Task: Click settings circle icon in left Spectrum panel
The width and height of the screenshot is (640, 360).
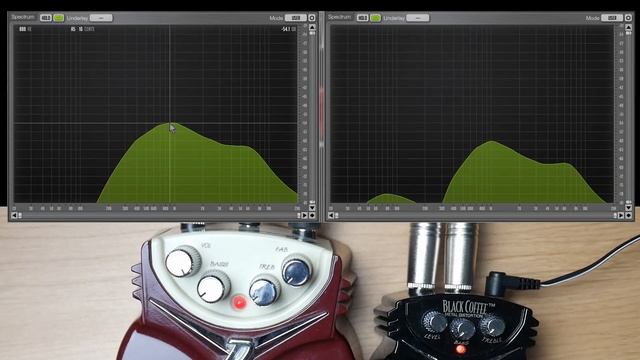Action: (312, 18)
